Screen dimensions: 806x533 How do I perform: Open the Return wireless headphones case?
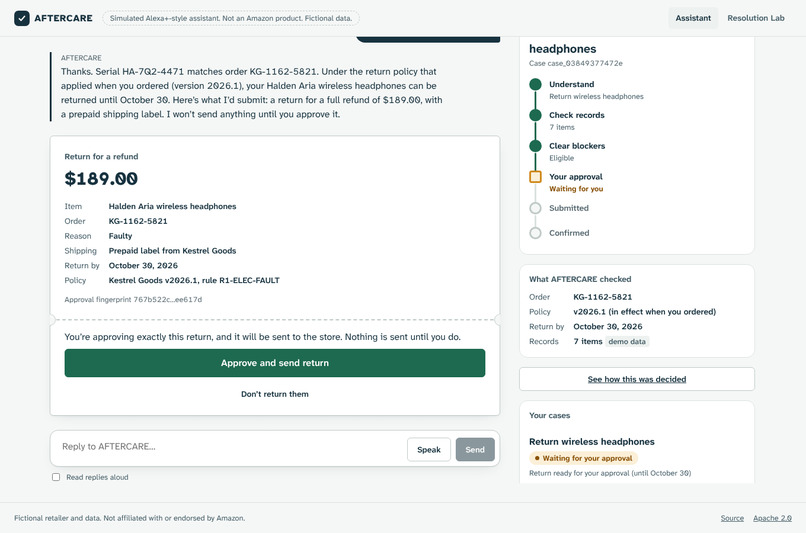[592, 442]
